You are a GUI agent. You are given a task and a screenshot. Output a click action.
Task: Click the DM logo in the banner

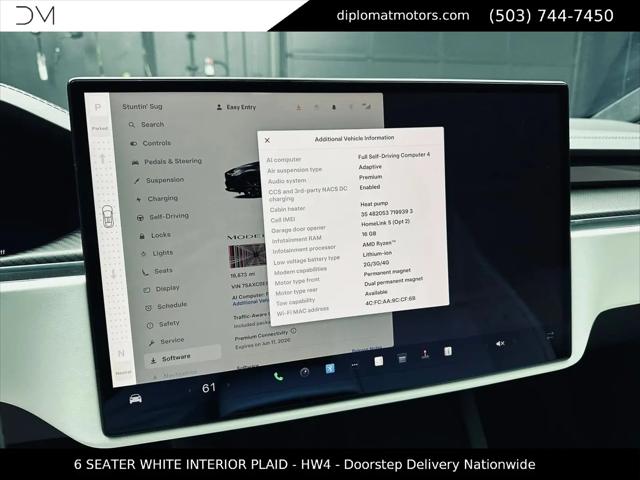pos(35,15)
